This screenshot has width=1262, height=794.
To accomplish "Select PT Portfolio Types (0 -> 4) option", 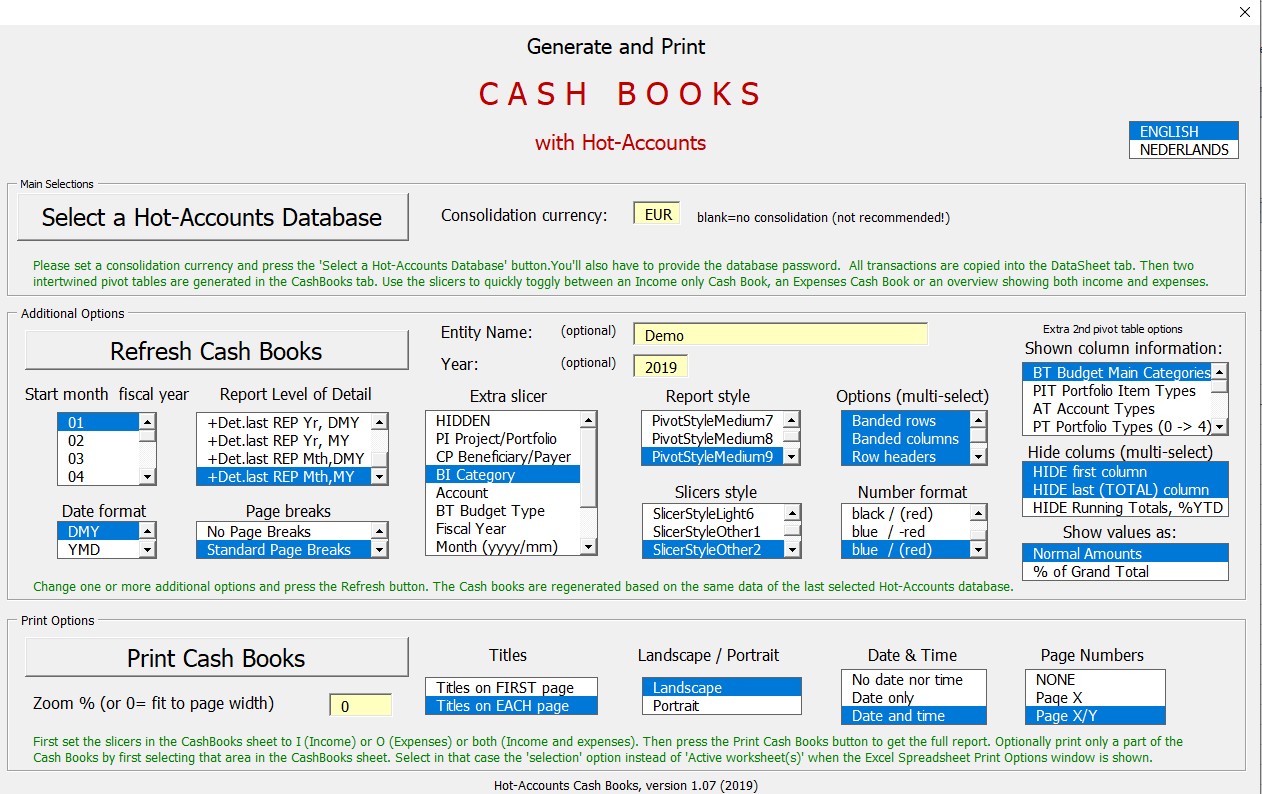I will [1116, 427].
